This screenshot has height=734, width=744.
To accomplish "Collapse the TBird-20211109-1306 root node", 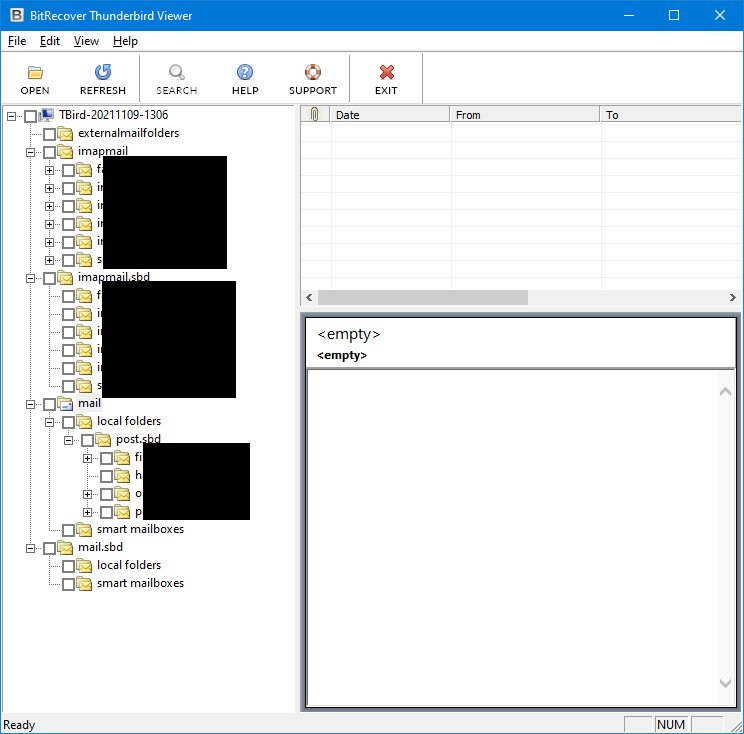I will tap(11, 116).
